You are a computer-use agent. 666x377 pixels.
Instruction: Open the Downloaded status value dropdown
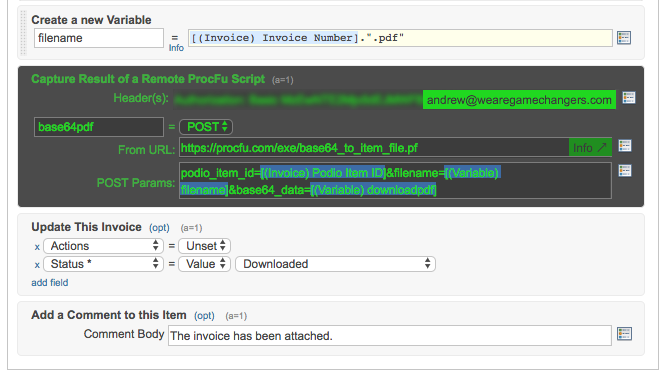335,264
